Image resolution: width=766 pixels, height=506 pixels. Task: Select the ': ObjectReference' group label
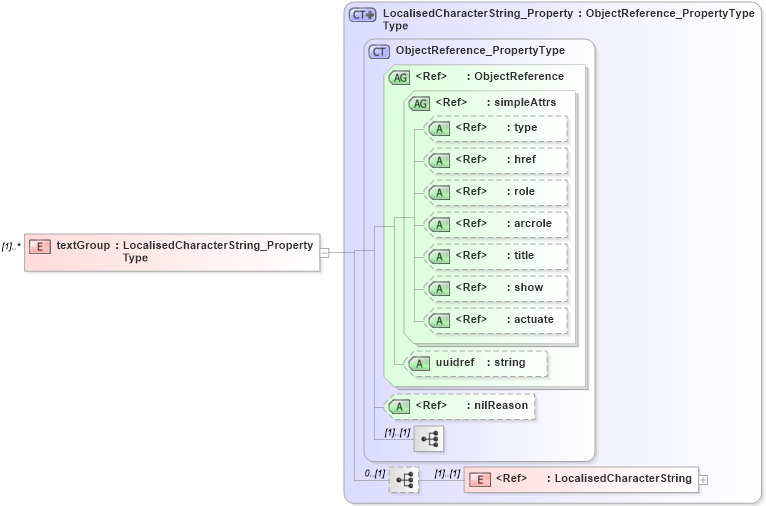(515, 76)
